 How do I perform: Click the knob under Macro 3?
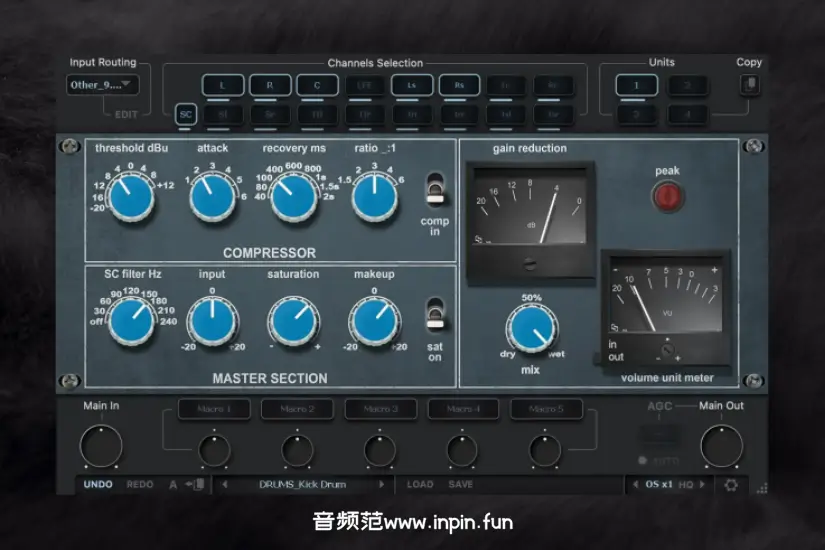point(379,451)
